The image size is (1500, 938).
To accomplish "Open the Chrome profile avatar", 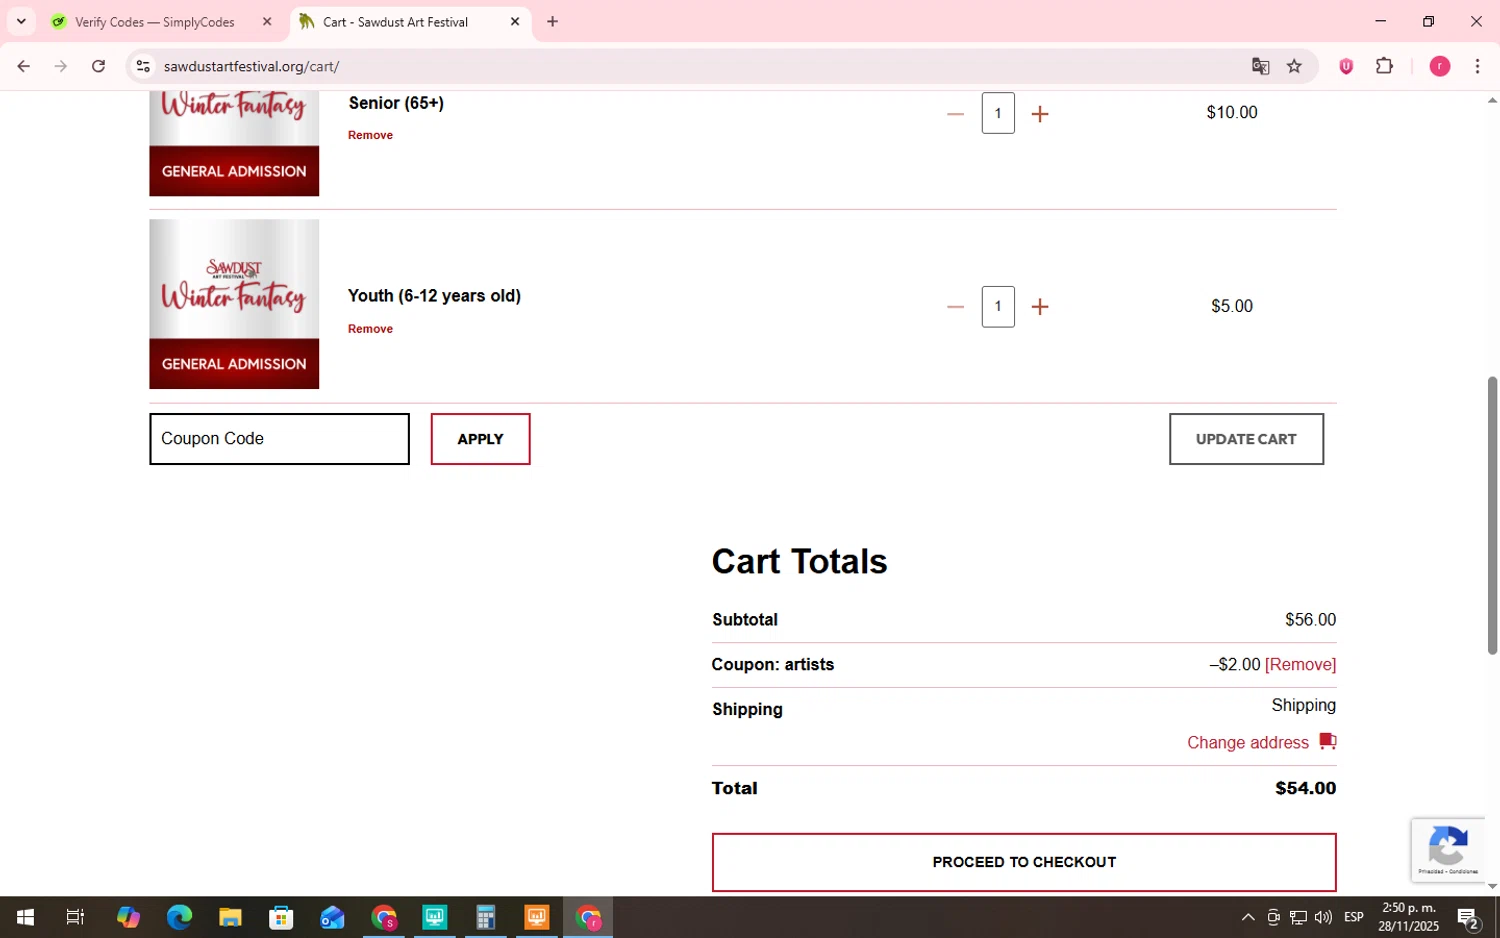I will click(x=1440, y=66).
